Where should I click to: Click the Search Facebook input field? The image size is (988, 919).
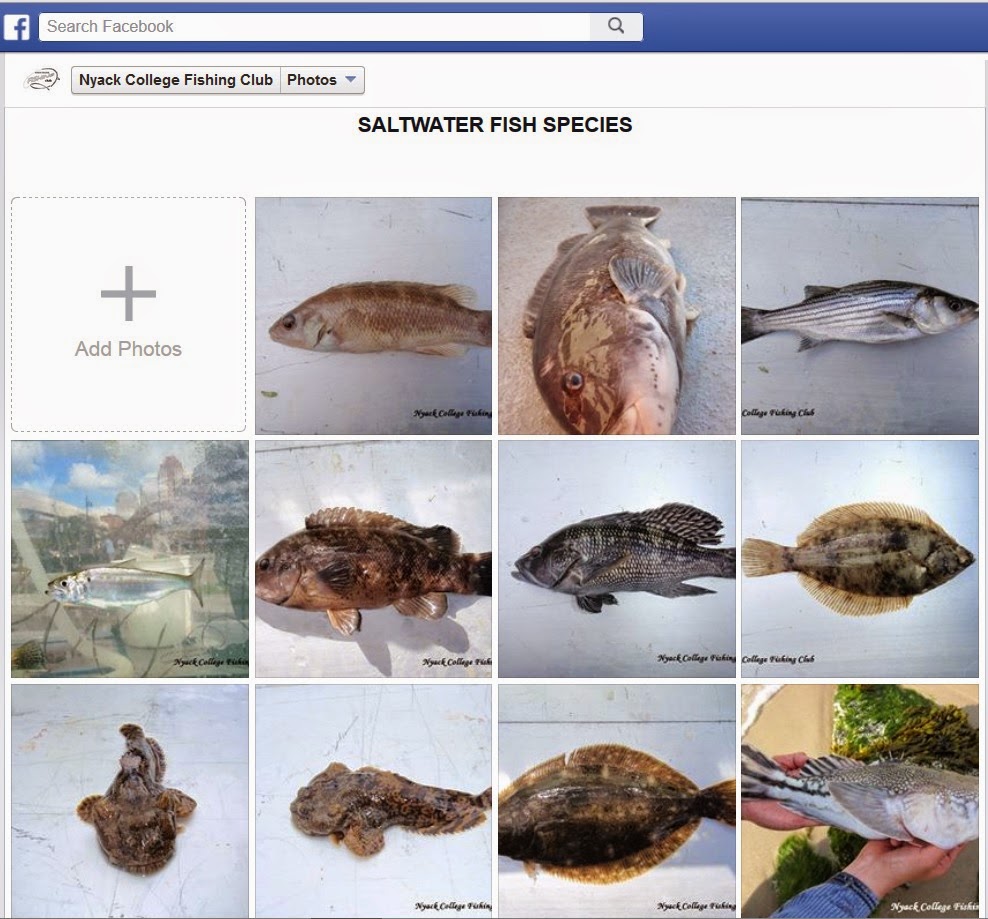click(x=300, y=26)
